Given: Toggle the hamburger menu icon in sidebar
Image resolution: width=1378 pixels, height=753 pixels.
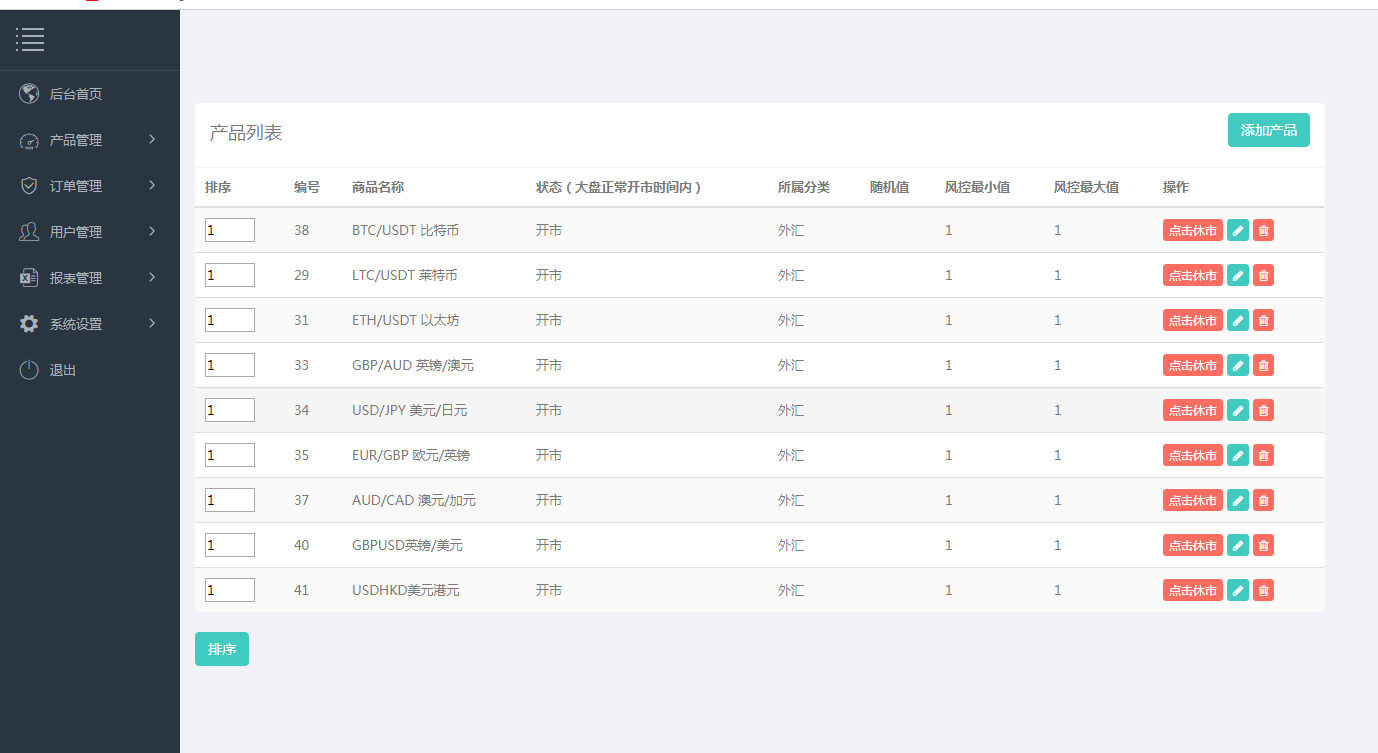Looking at the screenshot, I should [x=30, y=40].
